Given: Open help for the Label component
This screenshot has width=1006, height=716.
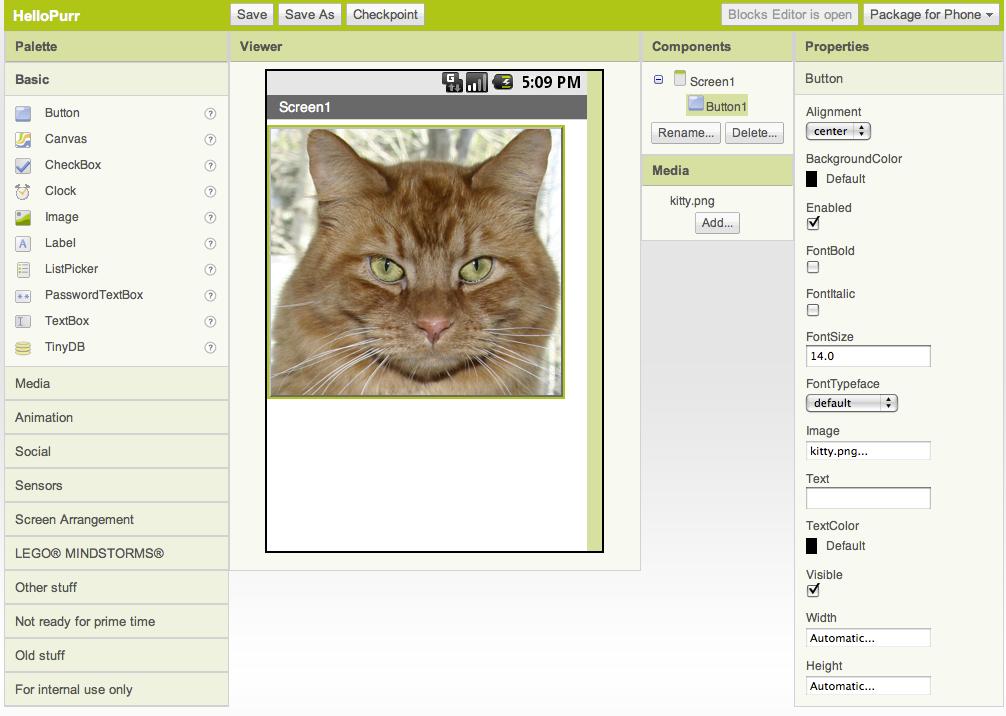Looking at the screenshot, I should (210, 243).
